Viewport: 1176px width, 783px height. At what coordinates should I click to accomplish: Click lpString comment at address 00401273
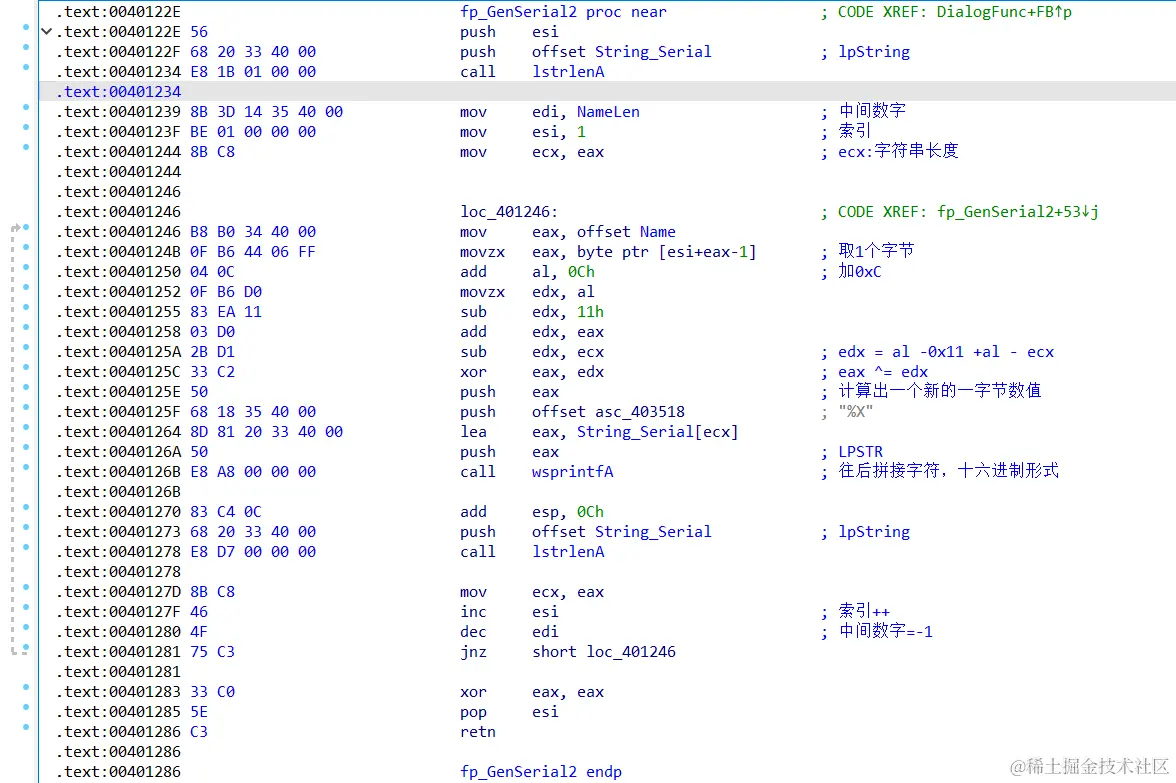click(874, 532)
